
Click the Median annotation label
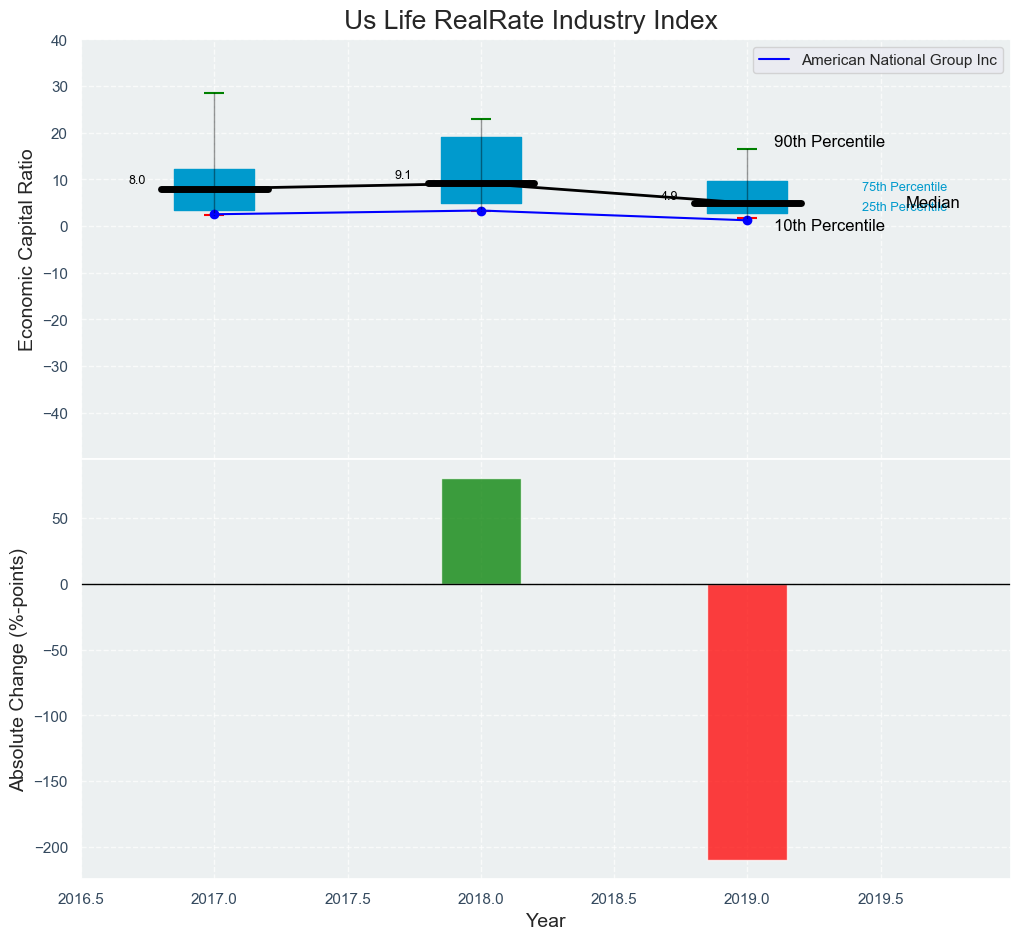(932, 203)
